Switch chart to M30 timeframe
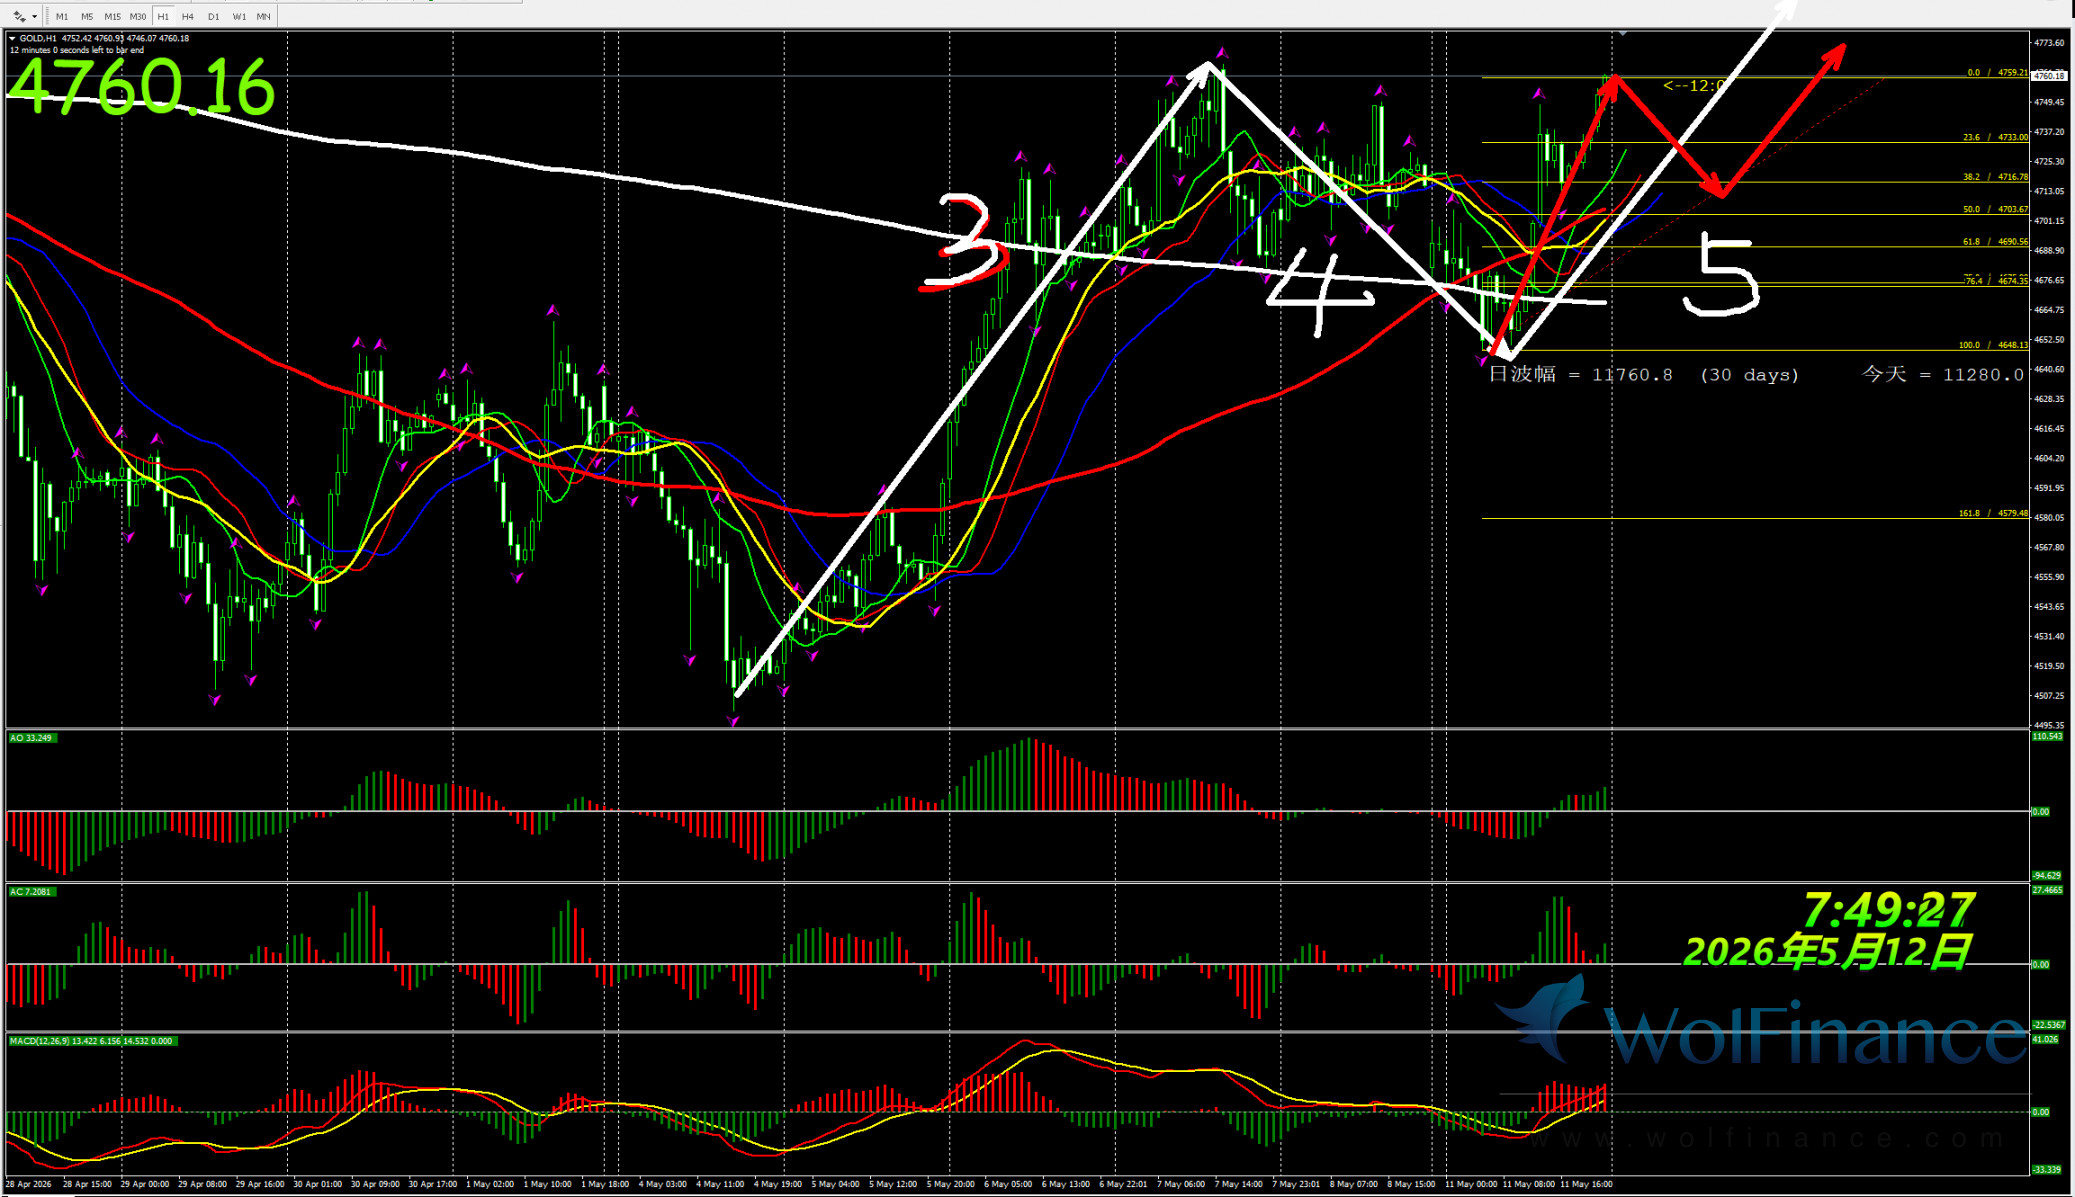The width and height of the screenshot is (2075, 1197). [138, 16]
